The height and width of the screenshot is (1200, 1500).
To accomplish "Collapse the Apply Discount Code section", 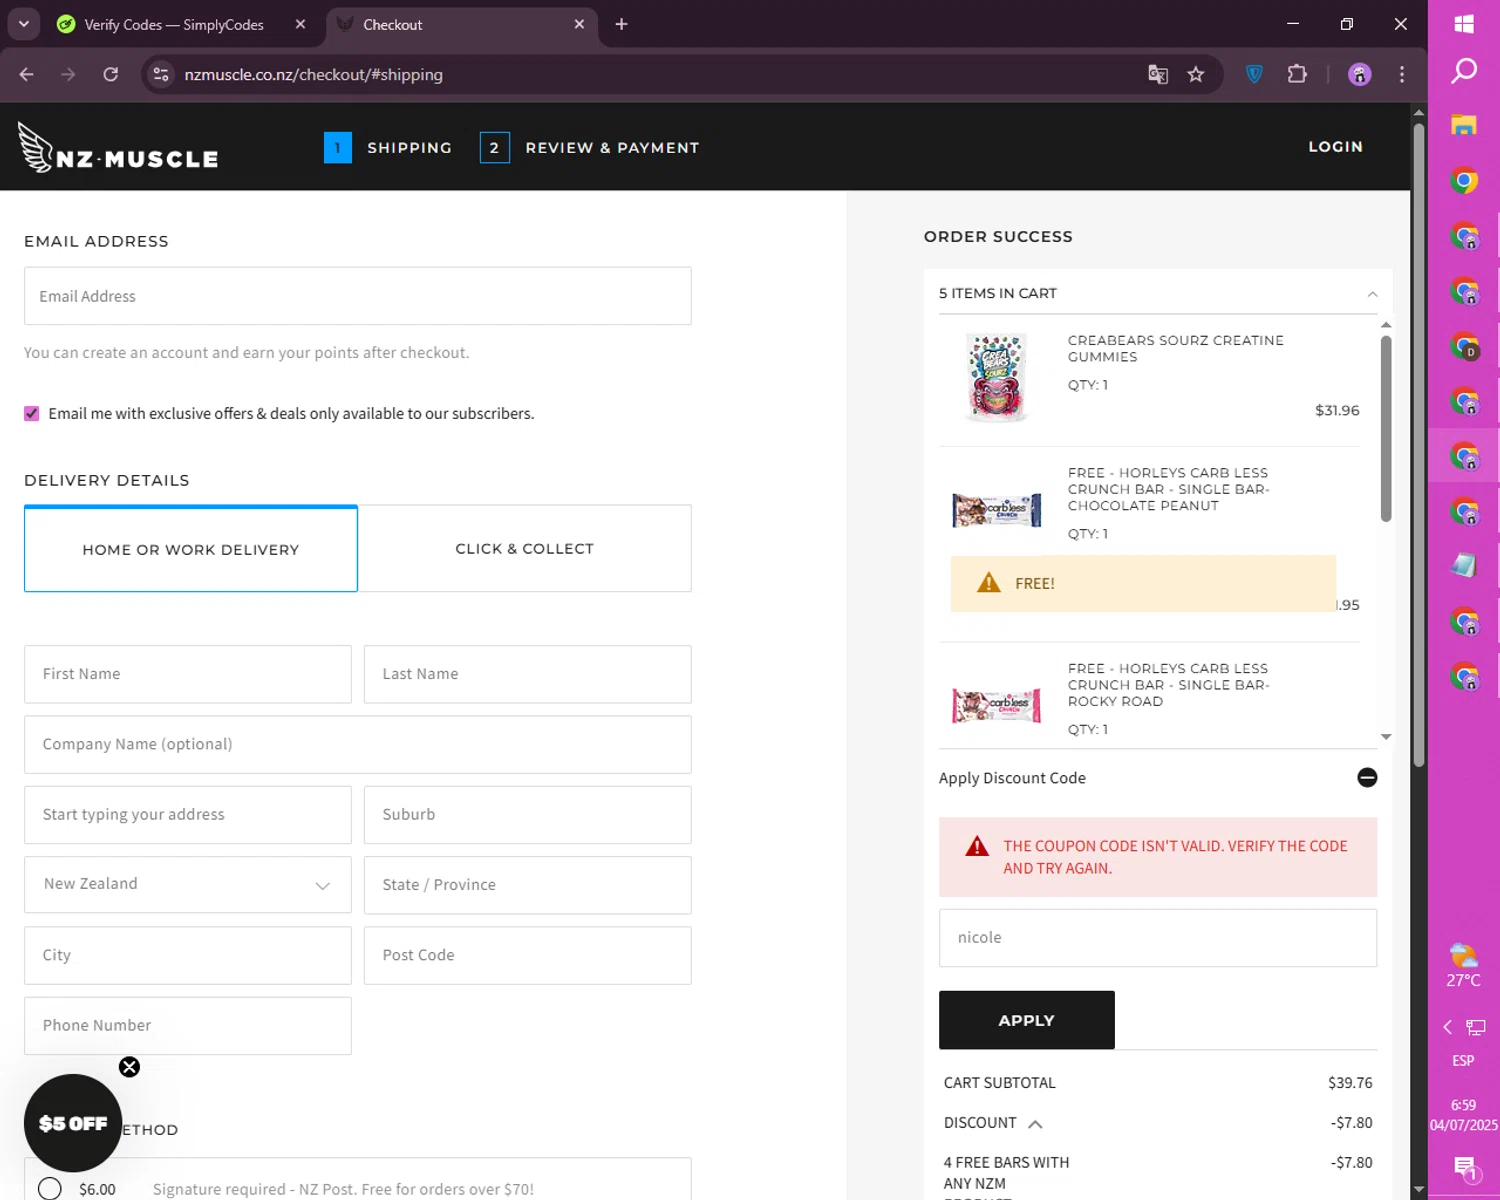I will click(1367, 778).
